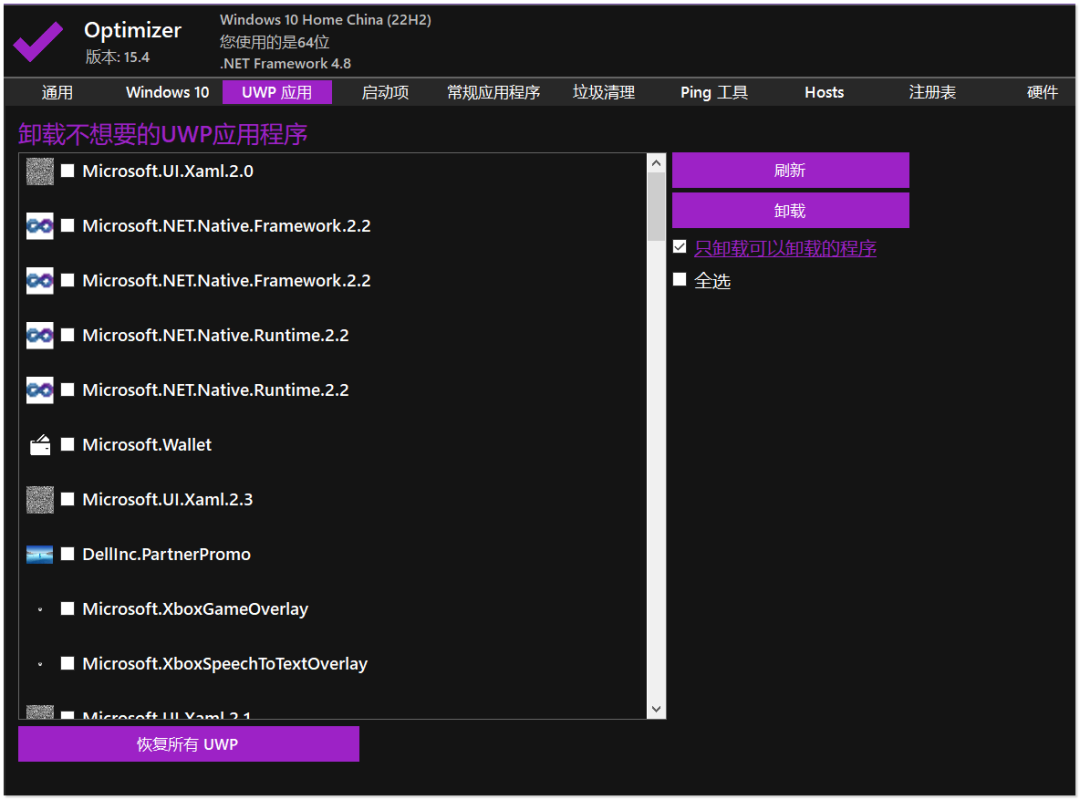Open the 注册表 tab
1080x800 pixels.
(932, 92)
